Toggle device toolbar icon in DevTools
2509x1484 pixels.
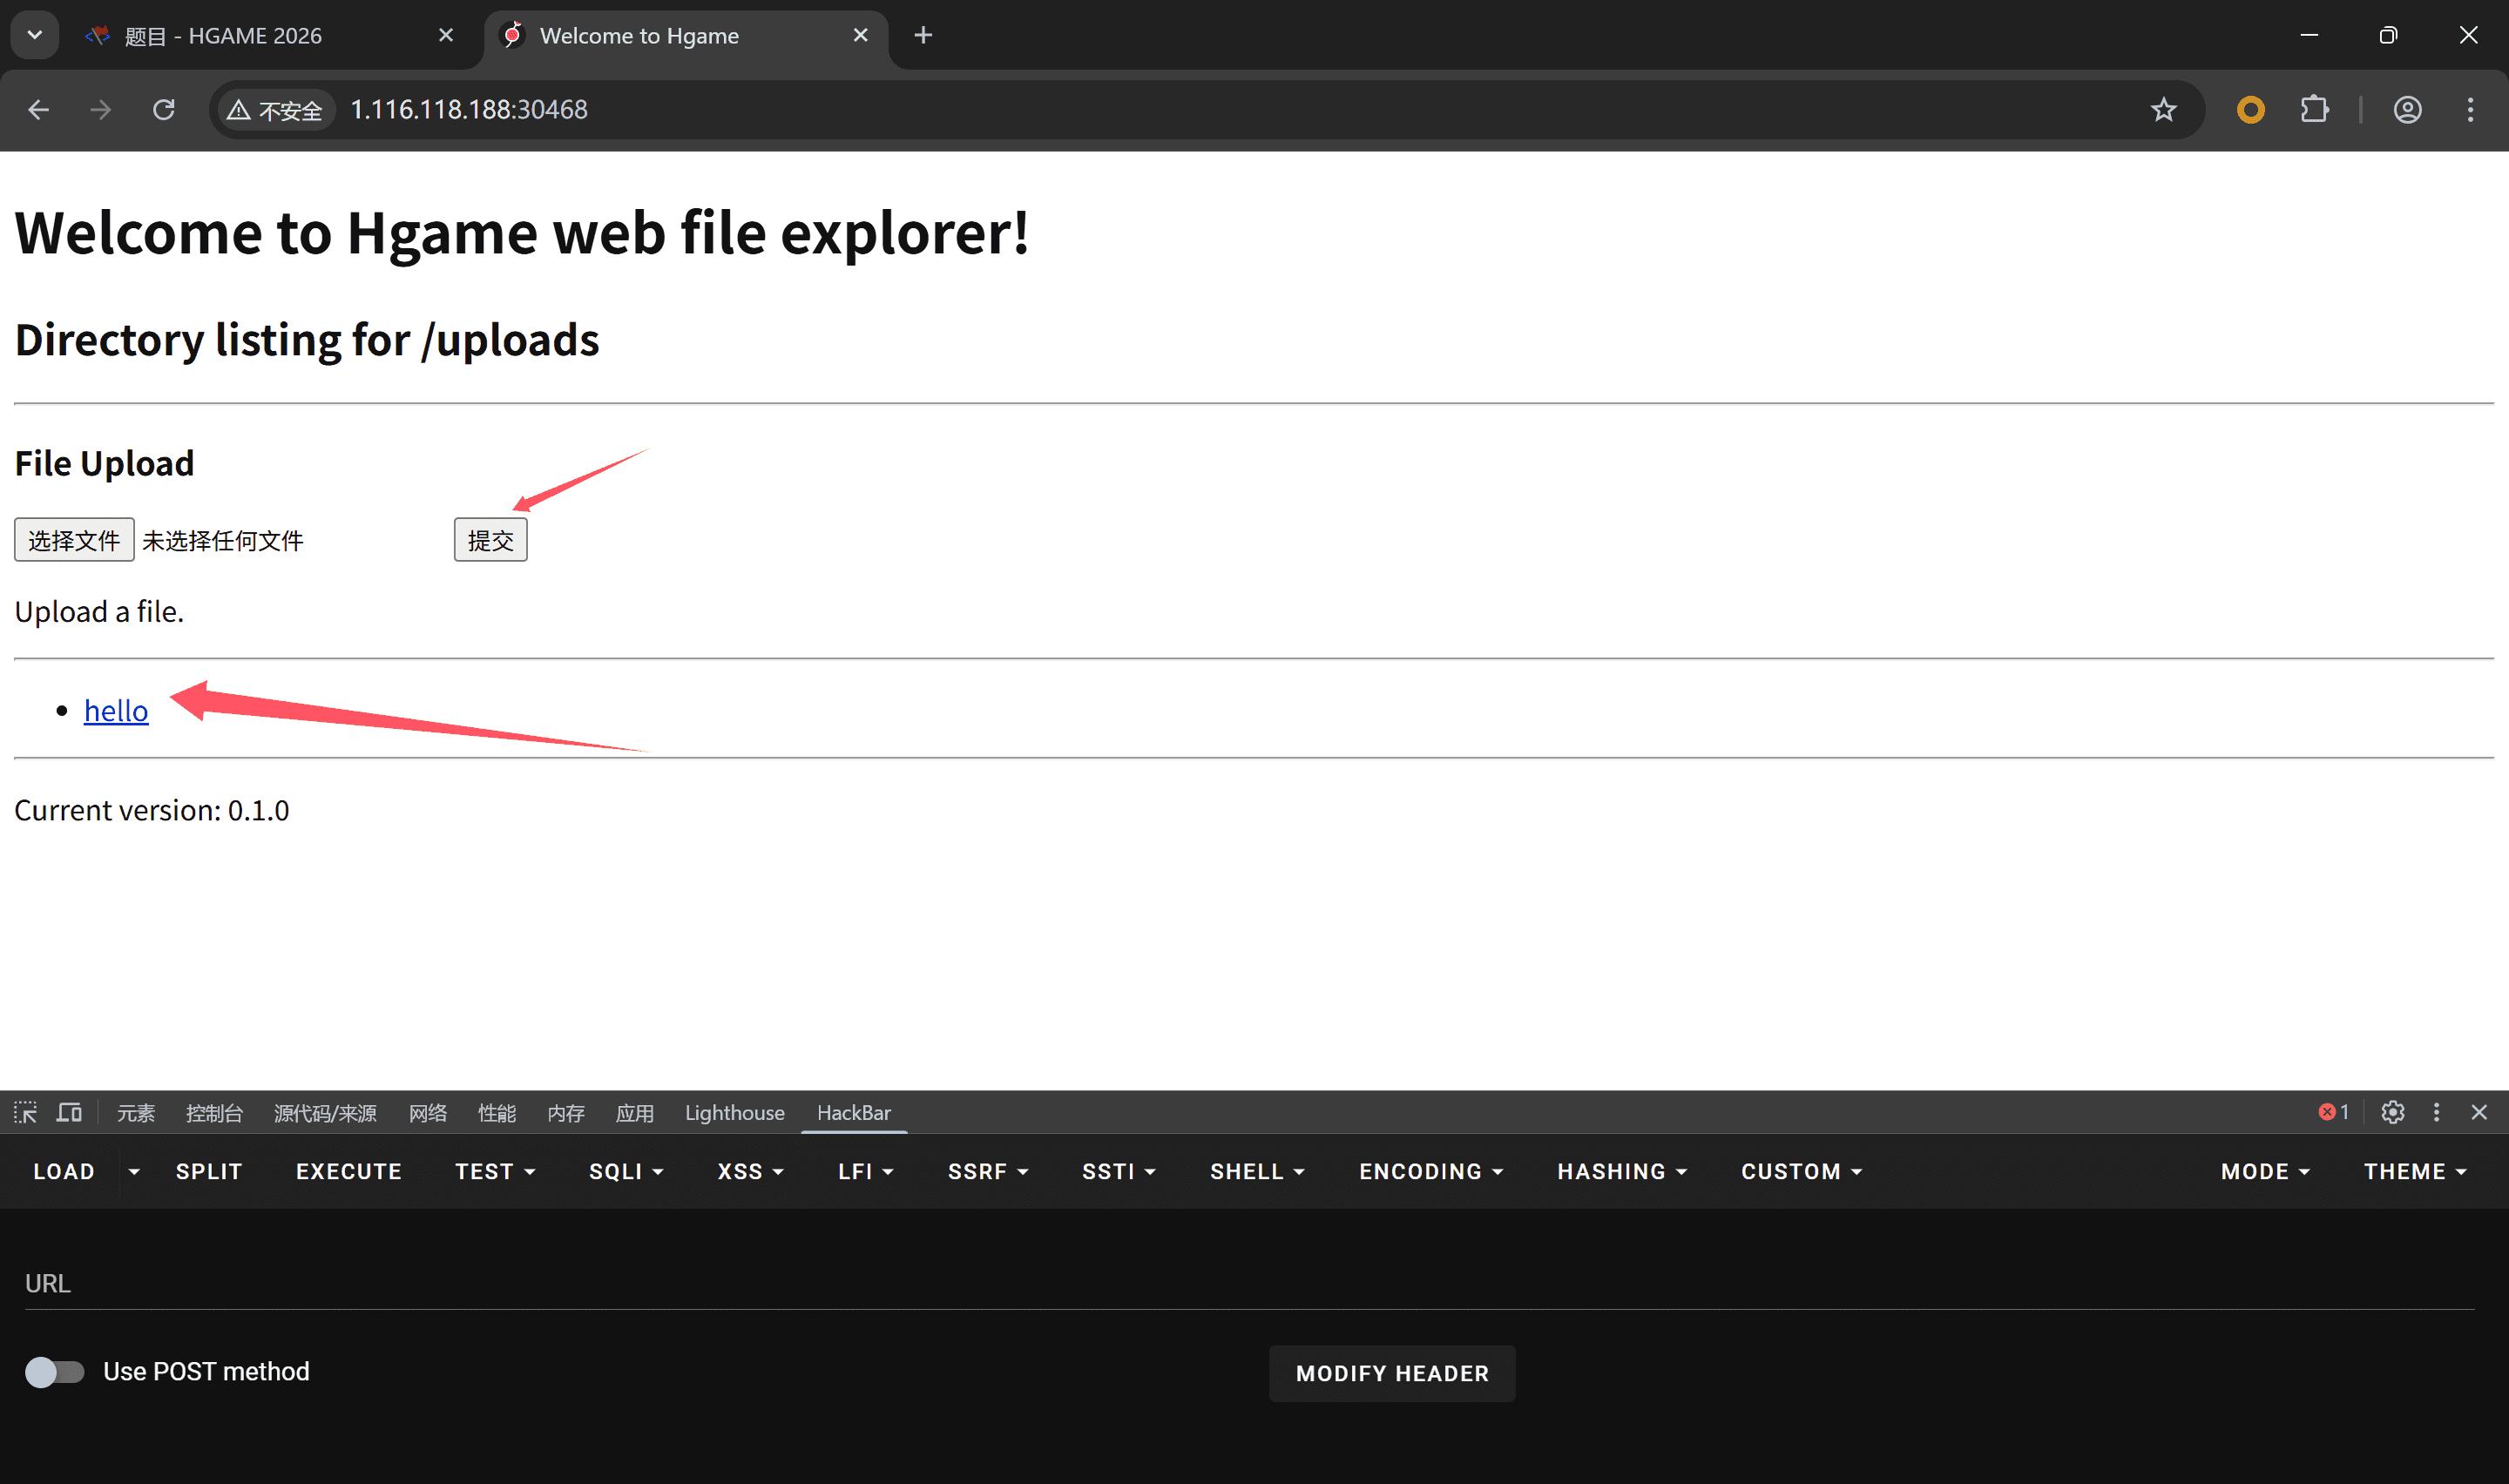coord(69,1112)
